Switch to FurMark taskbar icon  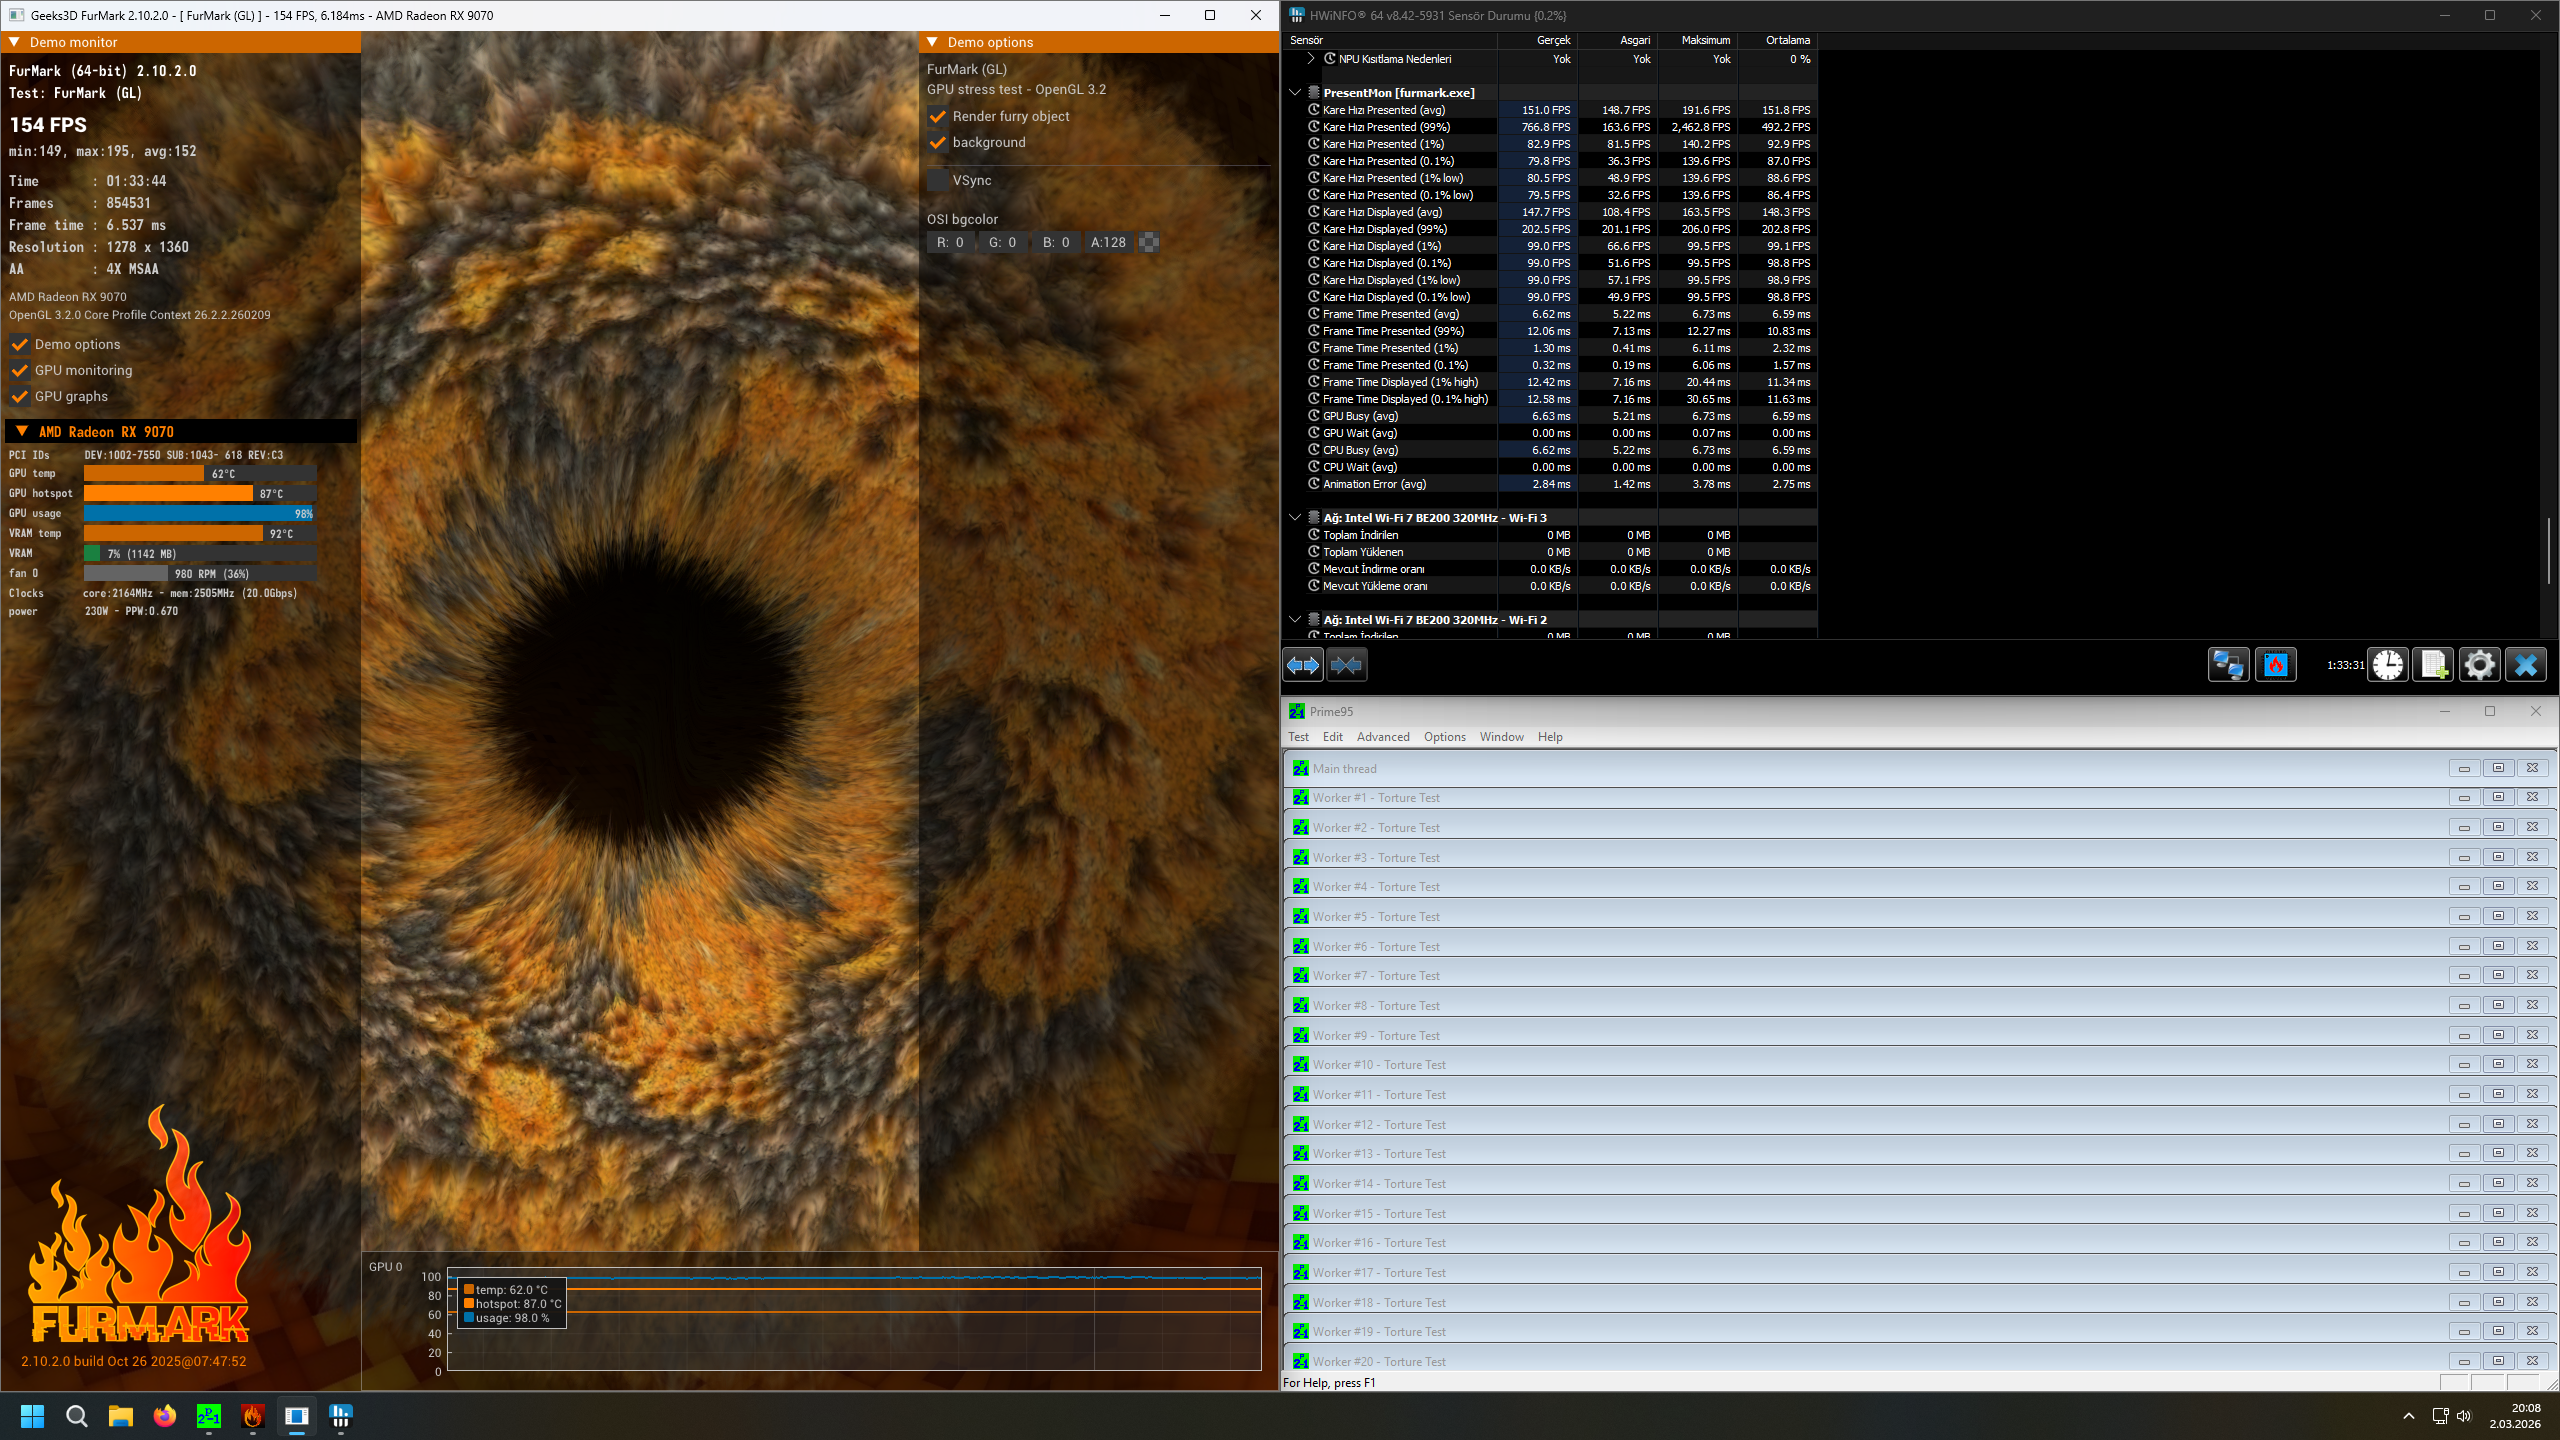click(x=252, y=1416)
